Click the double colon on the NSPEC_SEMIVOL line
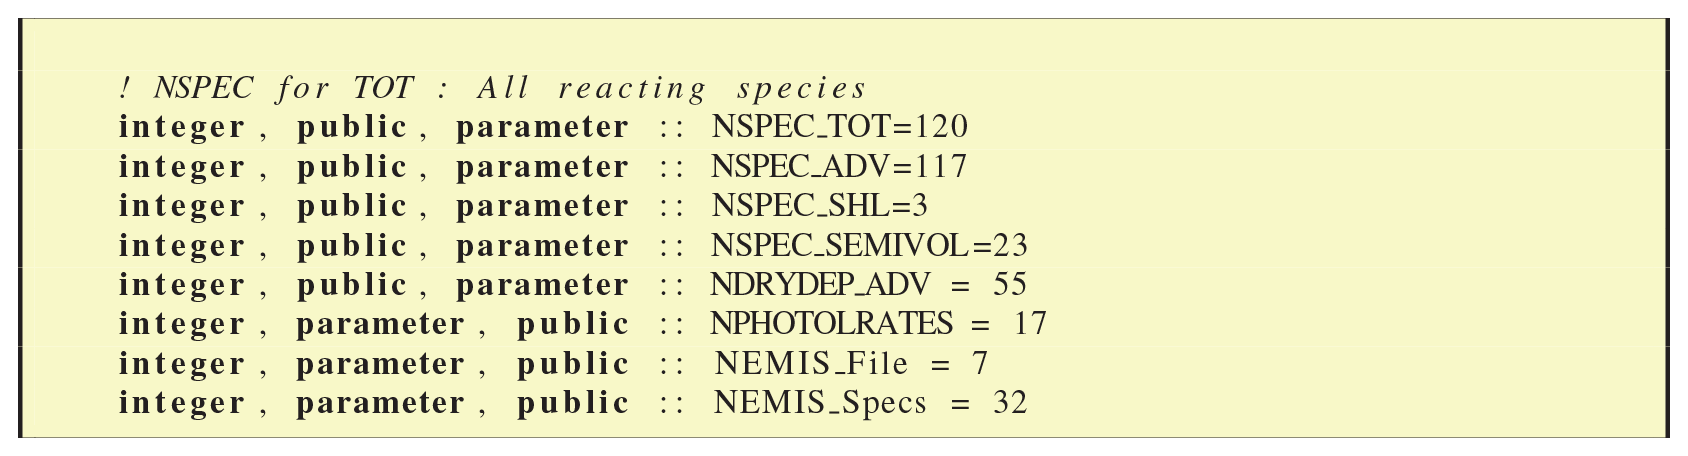This screenshot has height=456, width=1688. pyautogui.click(x=671, y=245)
